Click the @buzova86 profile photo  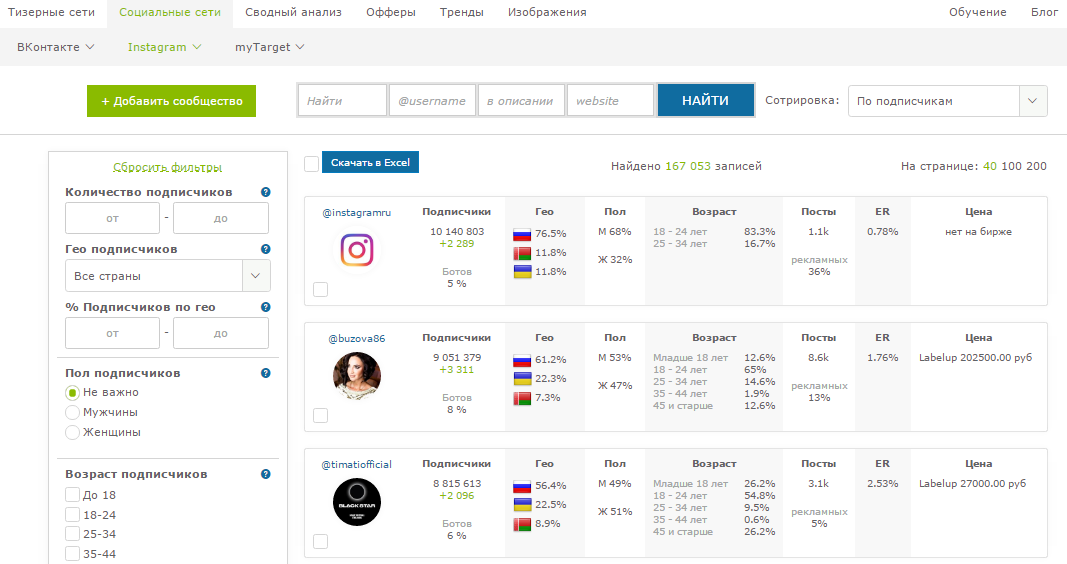click(x=357, y=376)
